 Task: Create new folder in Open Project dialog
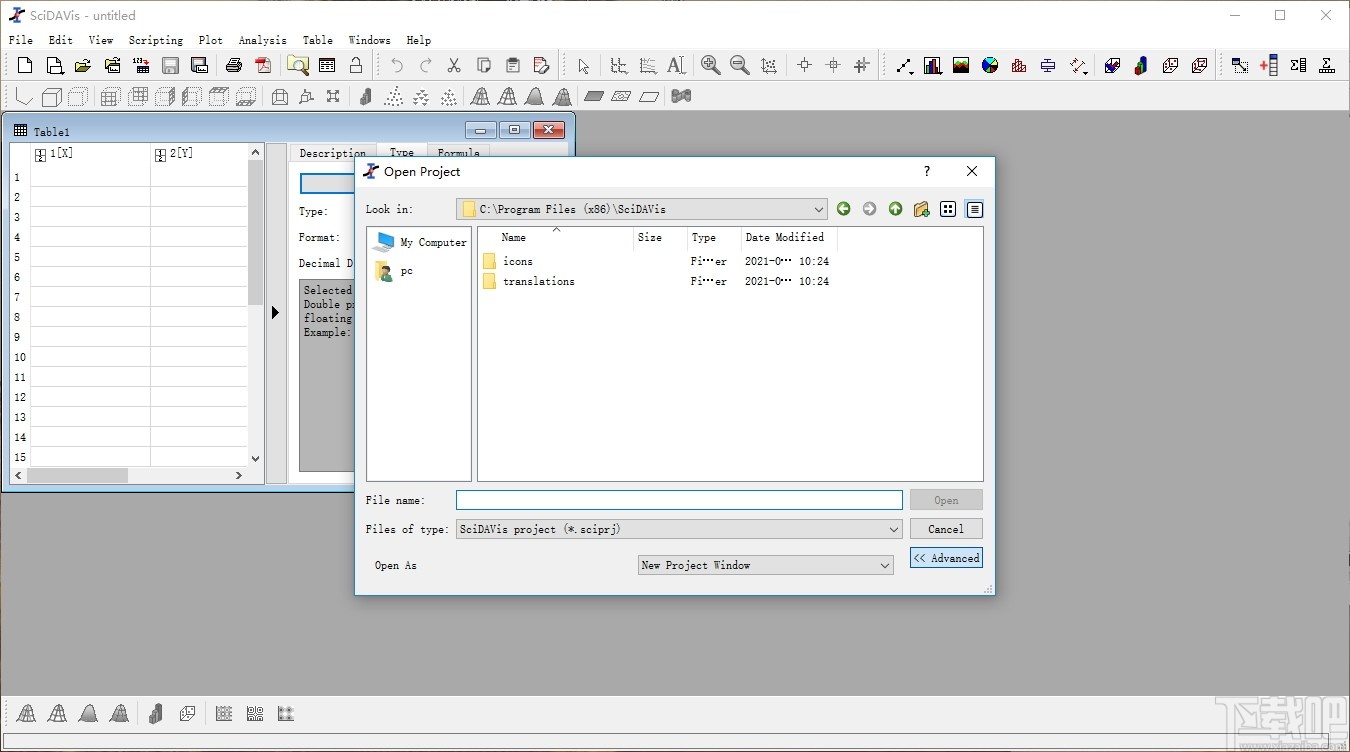(921, 209)
